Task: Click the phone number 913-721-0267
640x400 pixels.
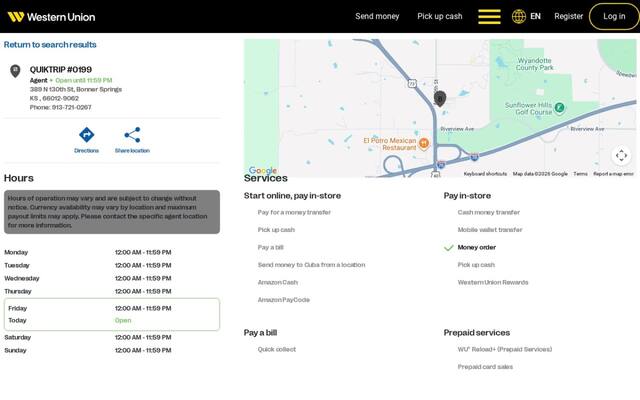Action: 71,107
